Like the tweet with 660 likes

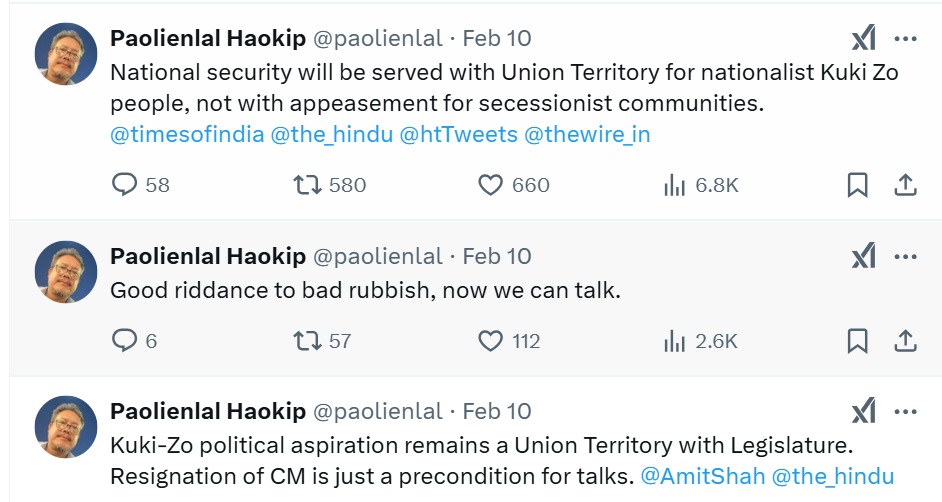click(x=490, y=185)
